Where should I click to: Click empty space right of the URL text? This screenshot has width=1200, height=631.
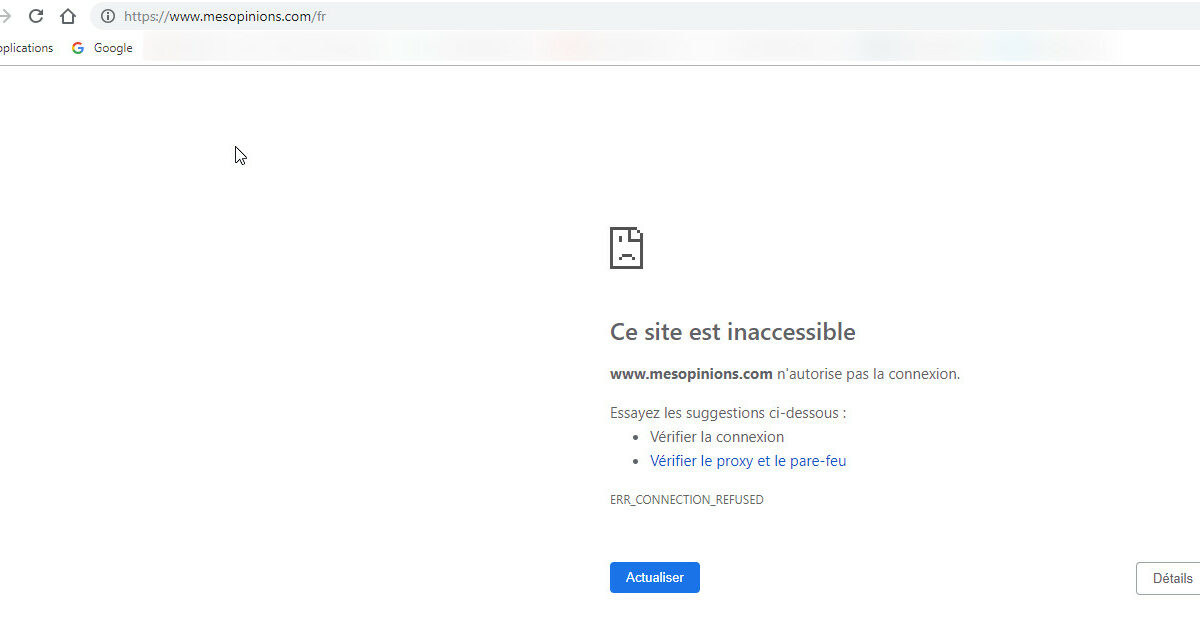[700, 16]
